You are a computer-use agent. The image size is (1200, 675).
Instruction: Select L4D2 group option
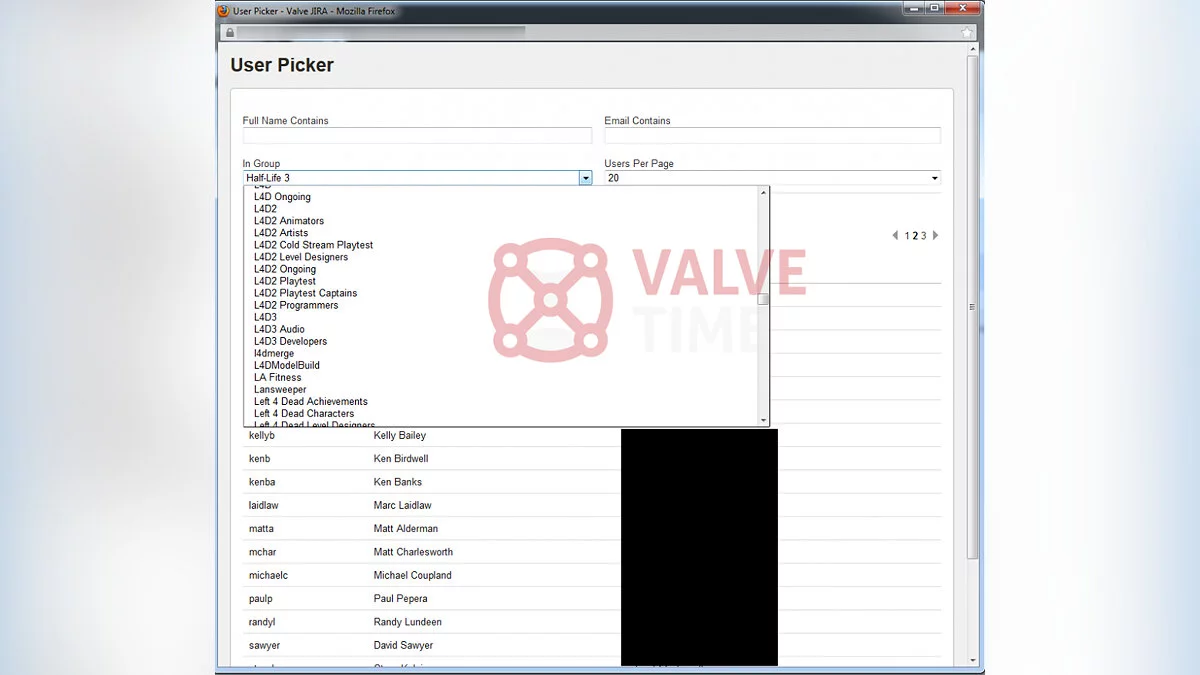[265, 209]
